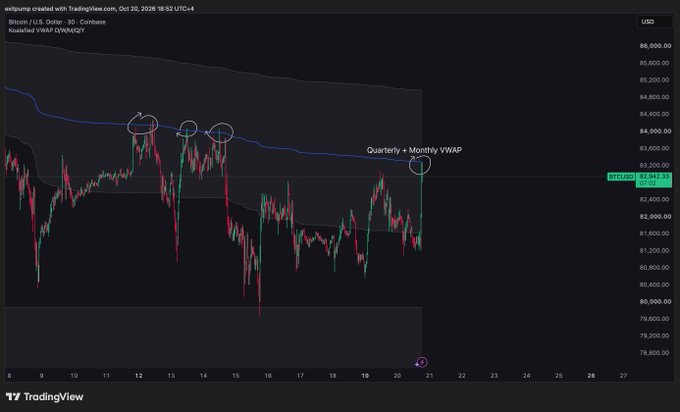Click date 22 on the time axis
Viewport: 680px width, 412px height.
(462, 376)
